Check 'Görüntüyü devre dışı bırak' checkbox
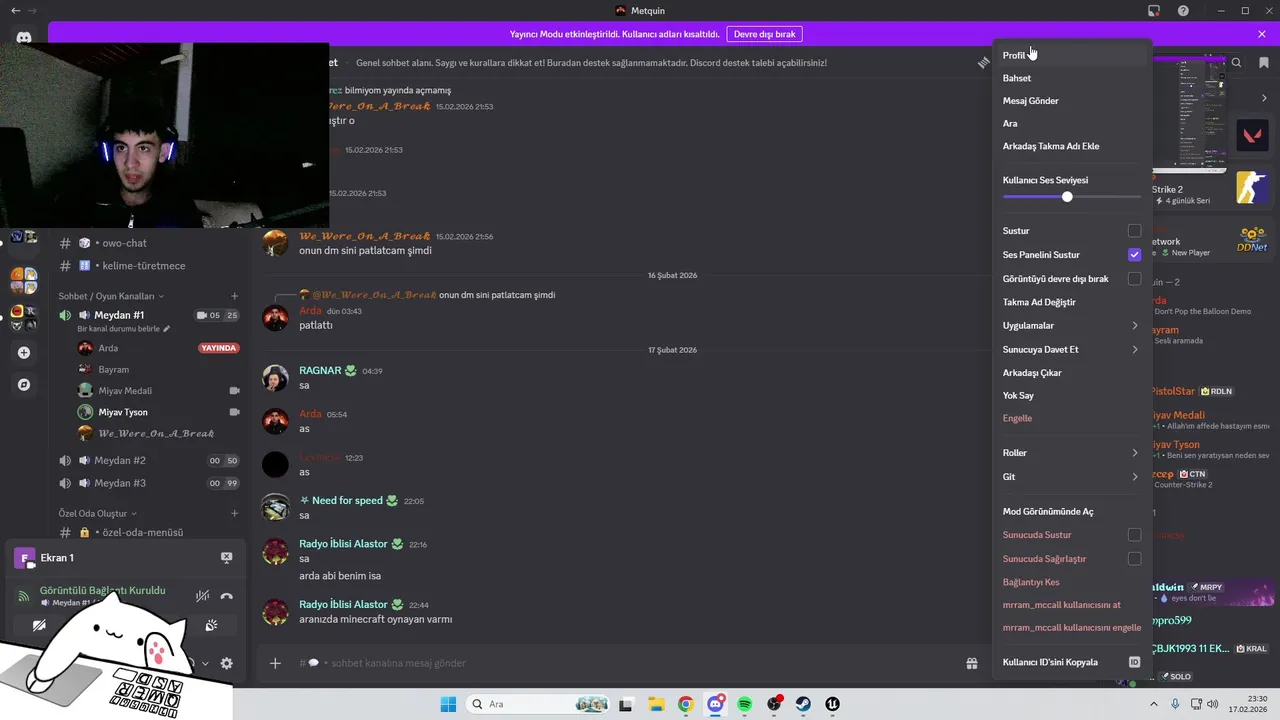The image size is (1280, 720). pos(1134,279)
